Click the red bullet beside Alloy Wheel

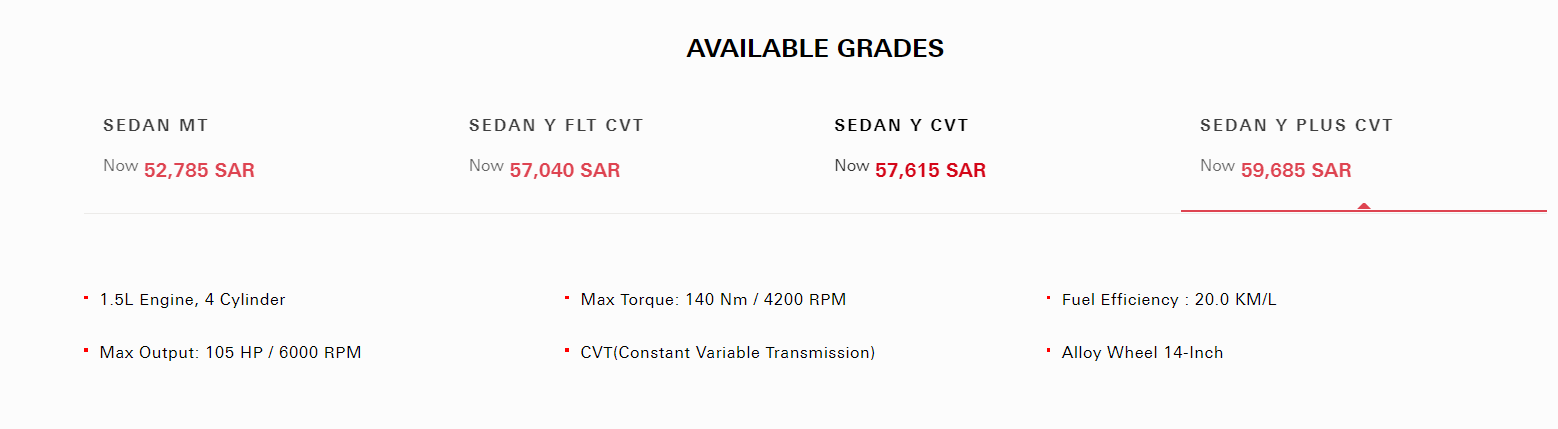[x=1048, y=350]
